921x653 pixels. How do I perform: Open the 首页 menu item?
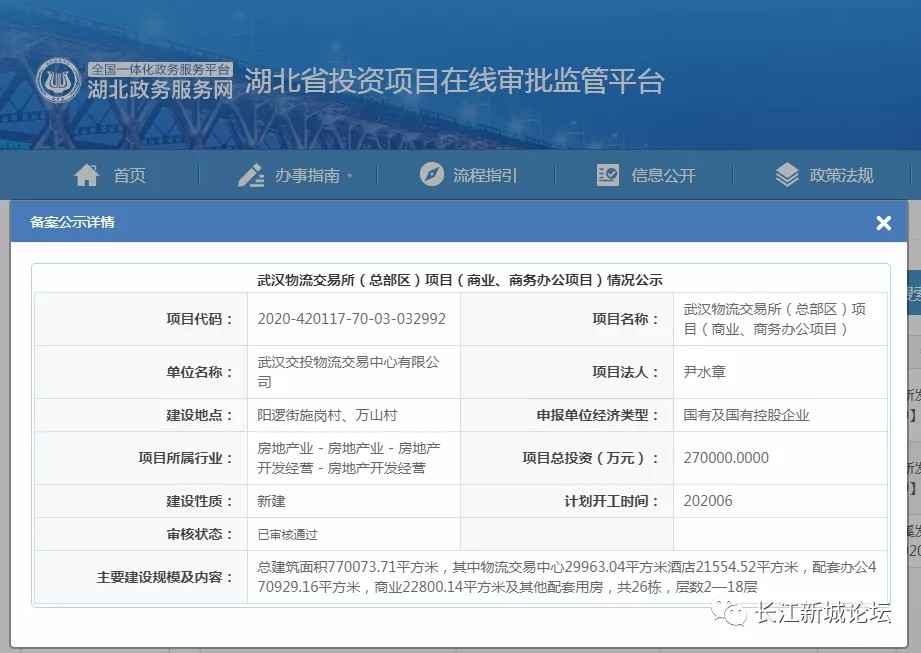click(129, 175)
